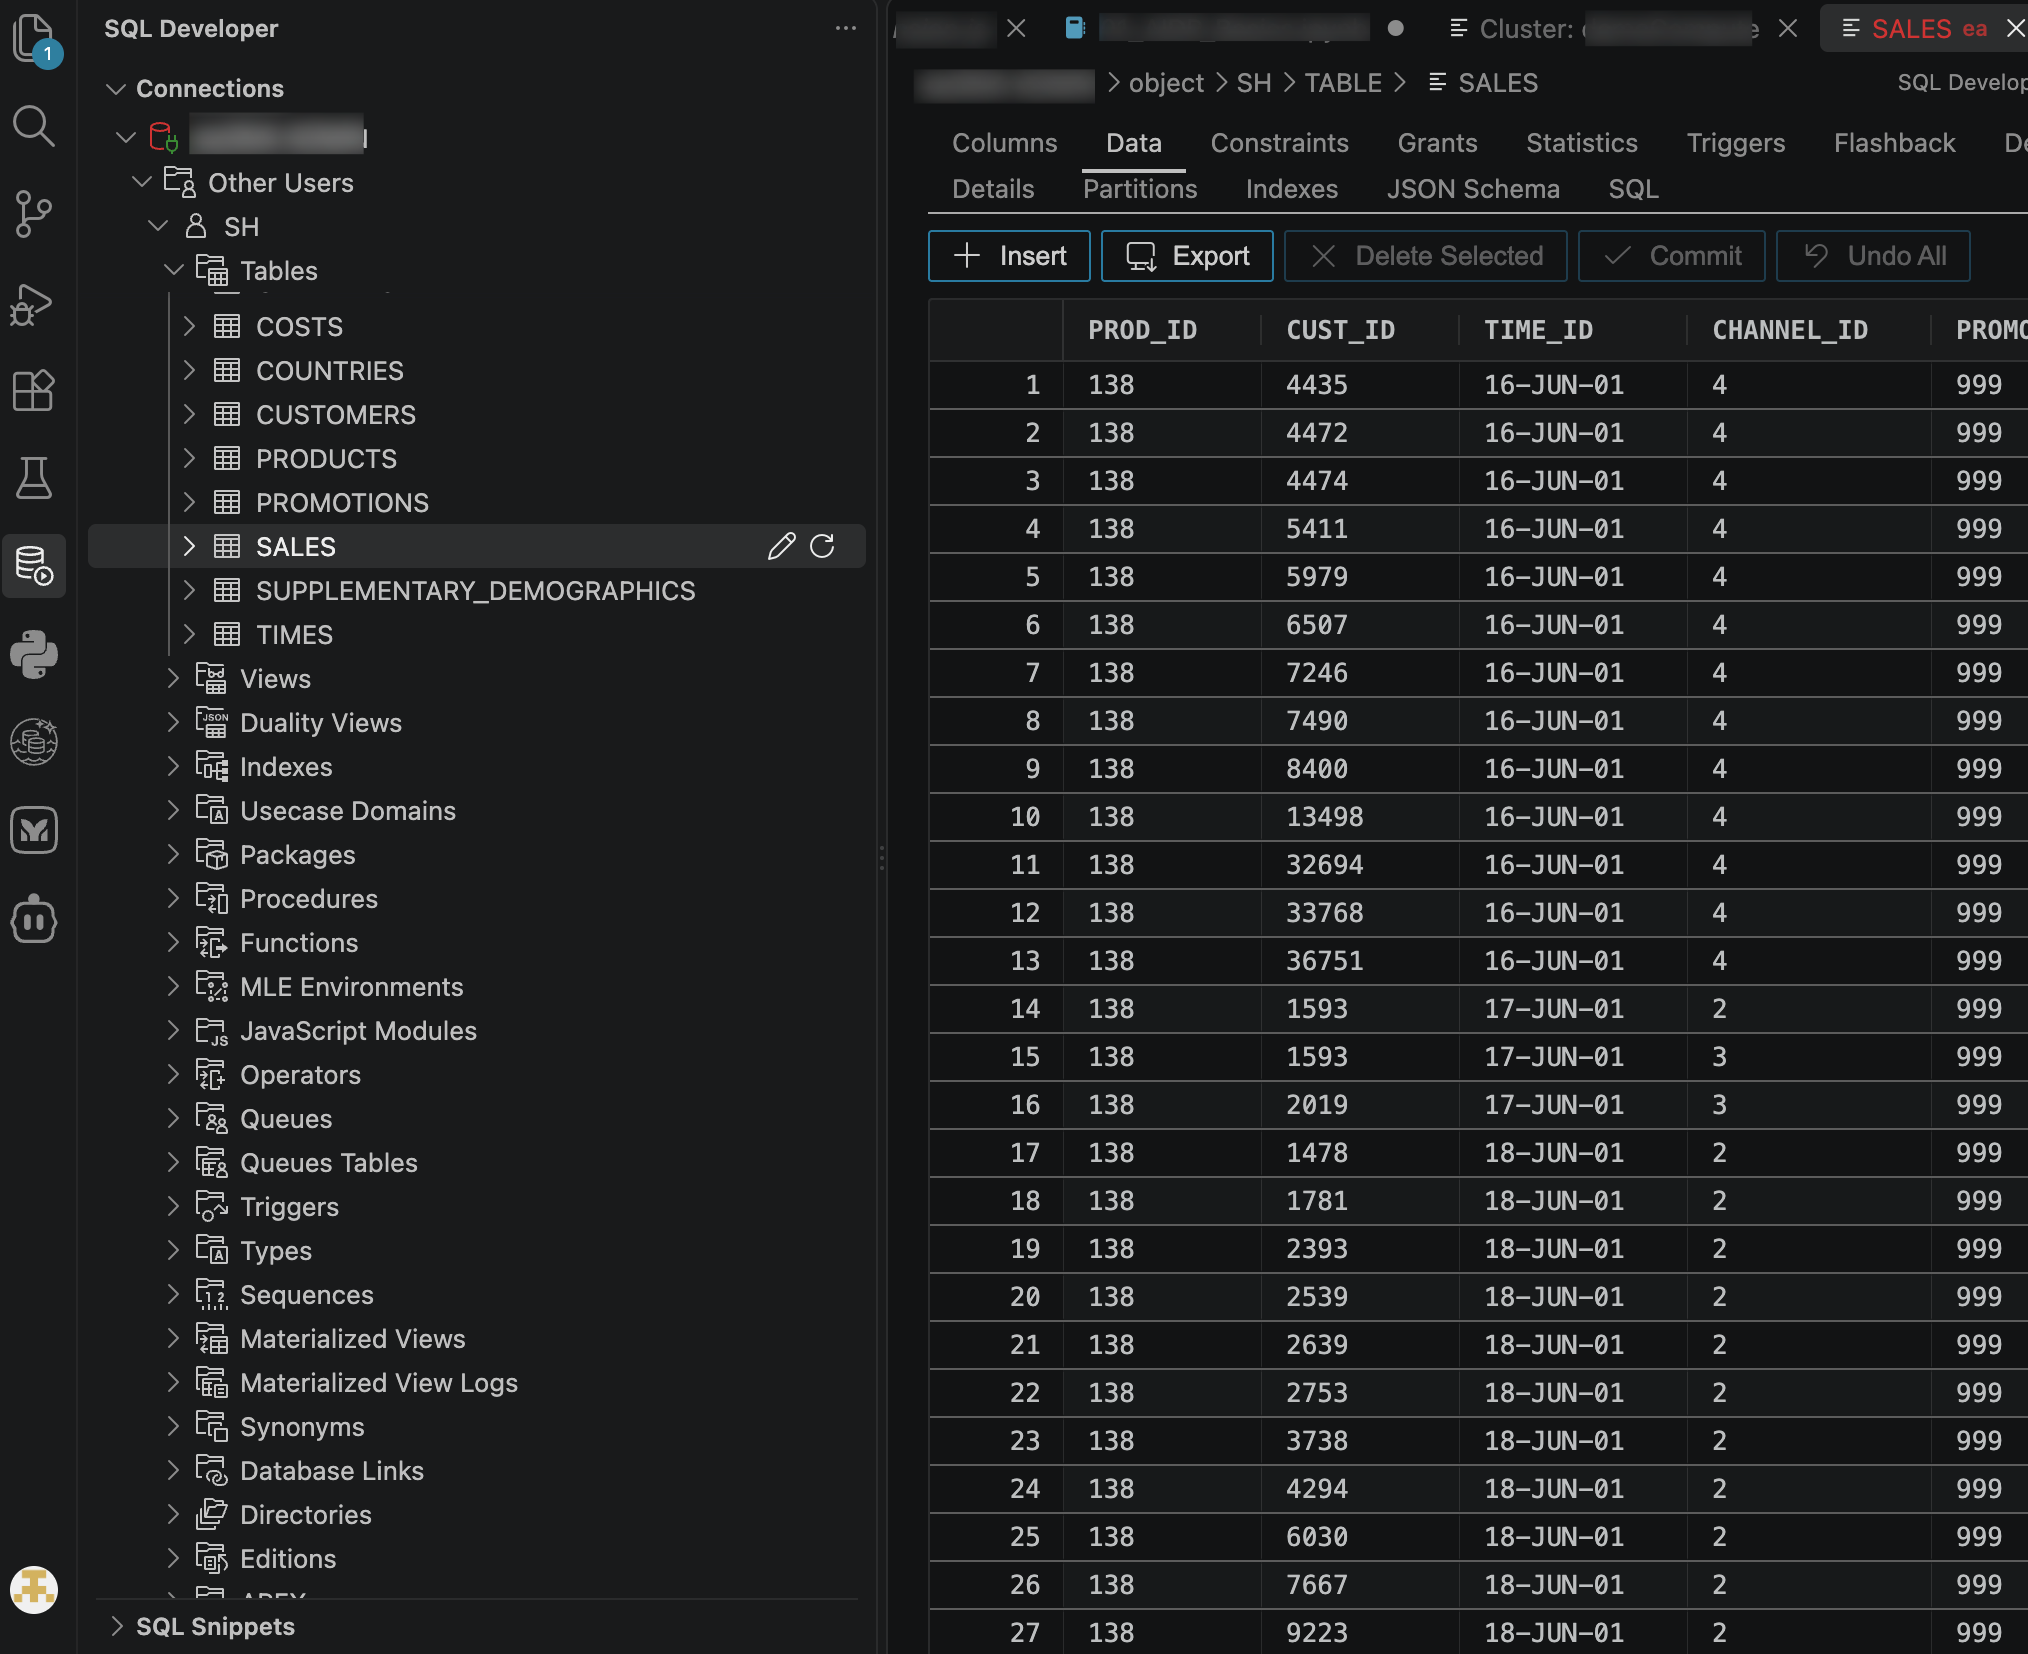Click the Packages folder icon
This screenshot has height=1654, width=2028.
point(211,854)
